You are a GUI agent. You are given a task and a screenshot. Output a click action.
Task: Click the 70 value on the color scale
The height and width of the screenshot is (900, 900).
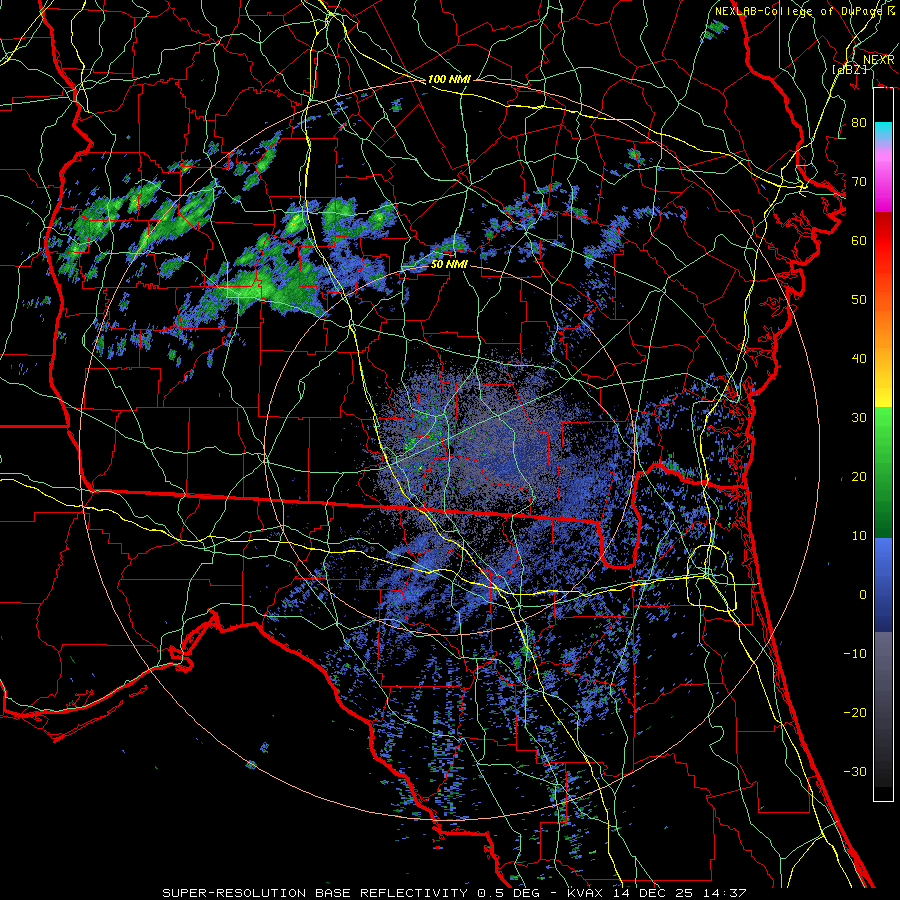(x=859, y=182)
